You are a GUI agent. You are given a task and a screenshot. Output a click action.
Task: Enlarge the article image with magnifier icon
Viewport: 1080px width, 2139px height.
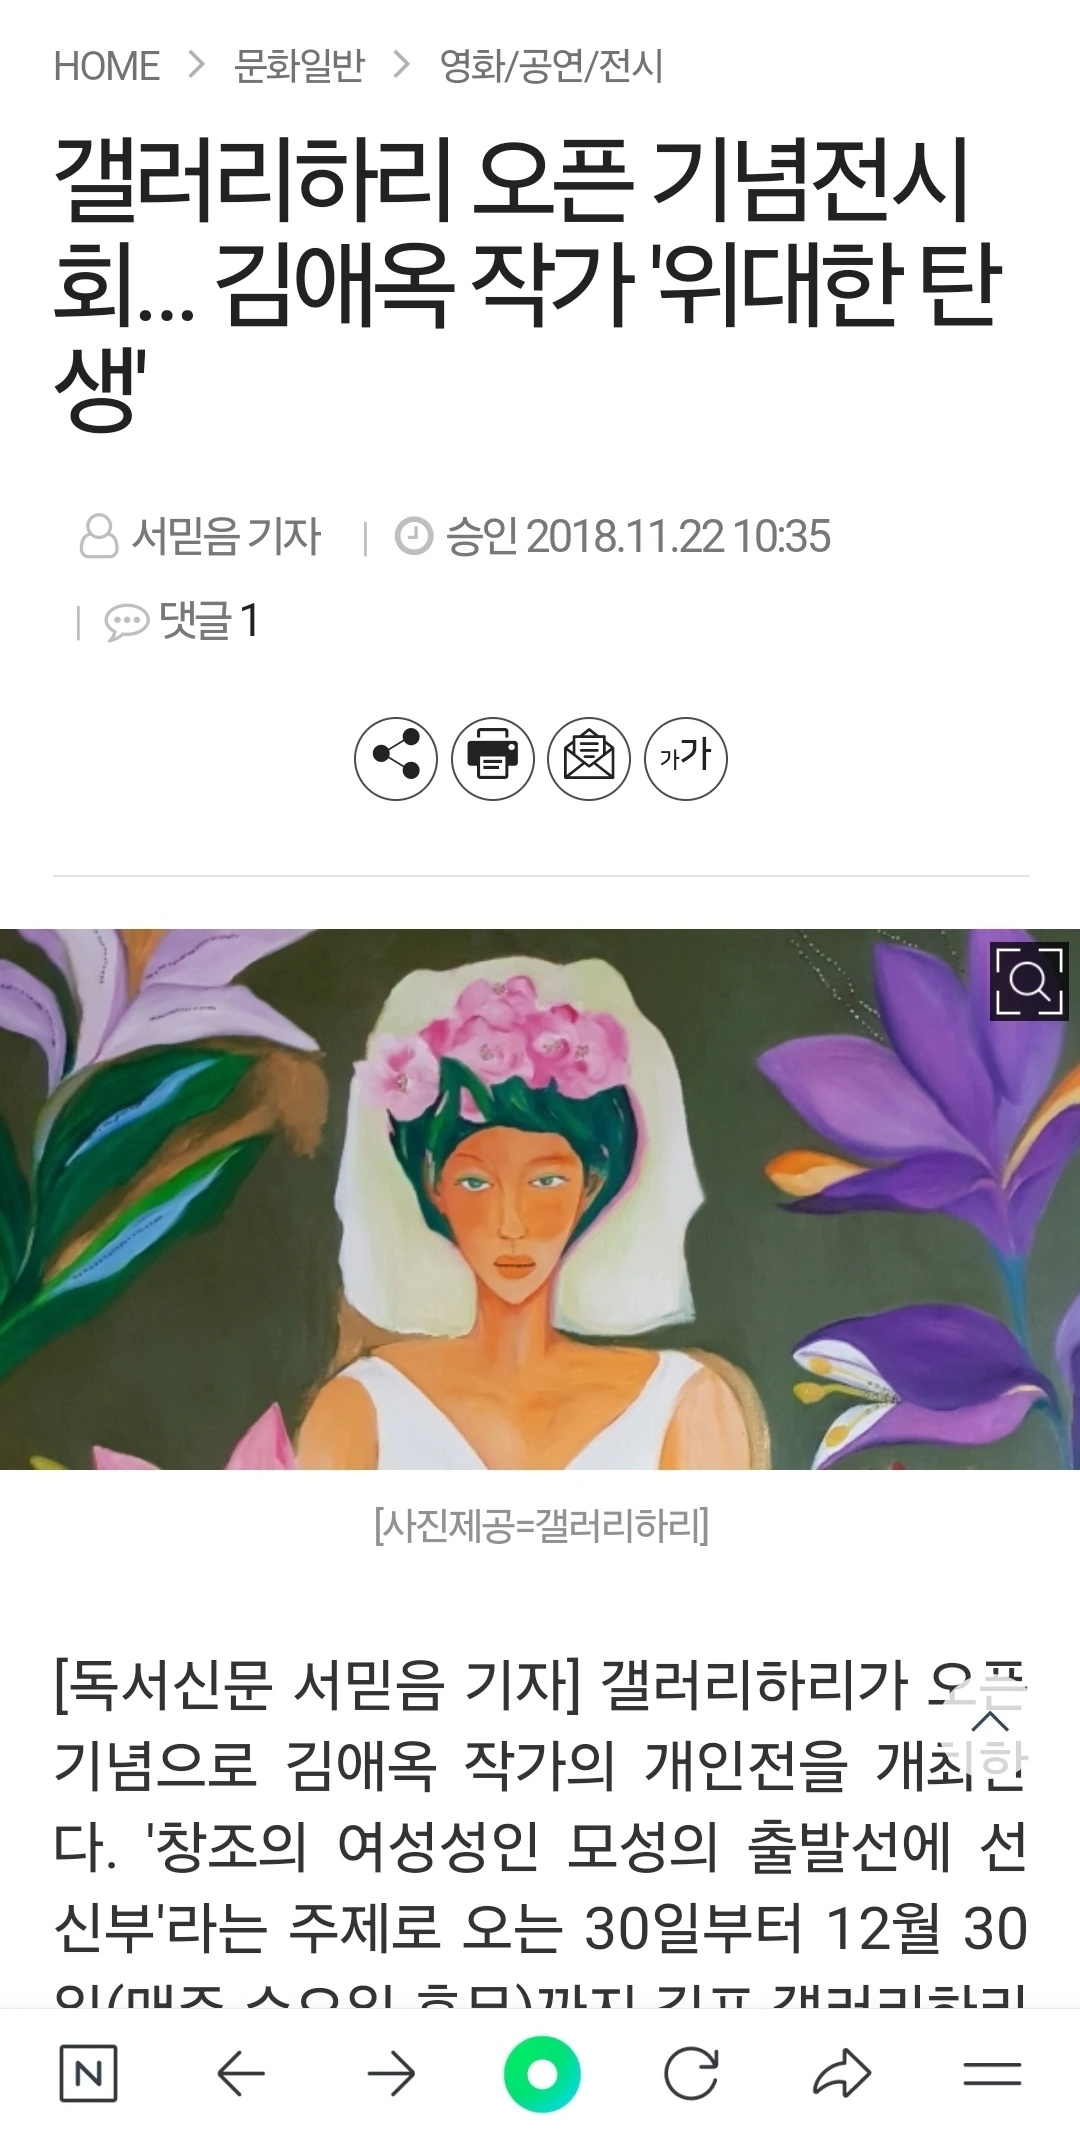click(1029, 981)
